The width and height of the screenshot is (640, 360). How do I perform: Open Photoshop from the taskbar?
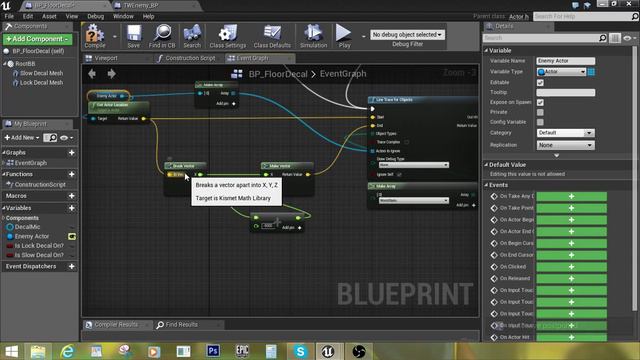click(213, 351)
